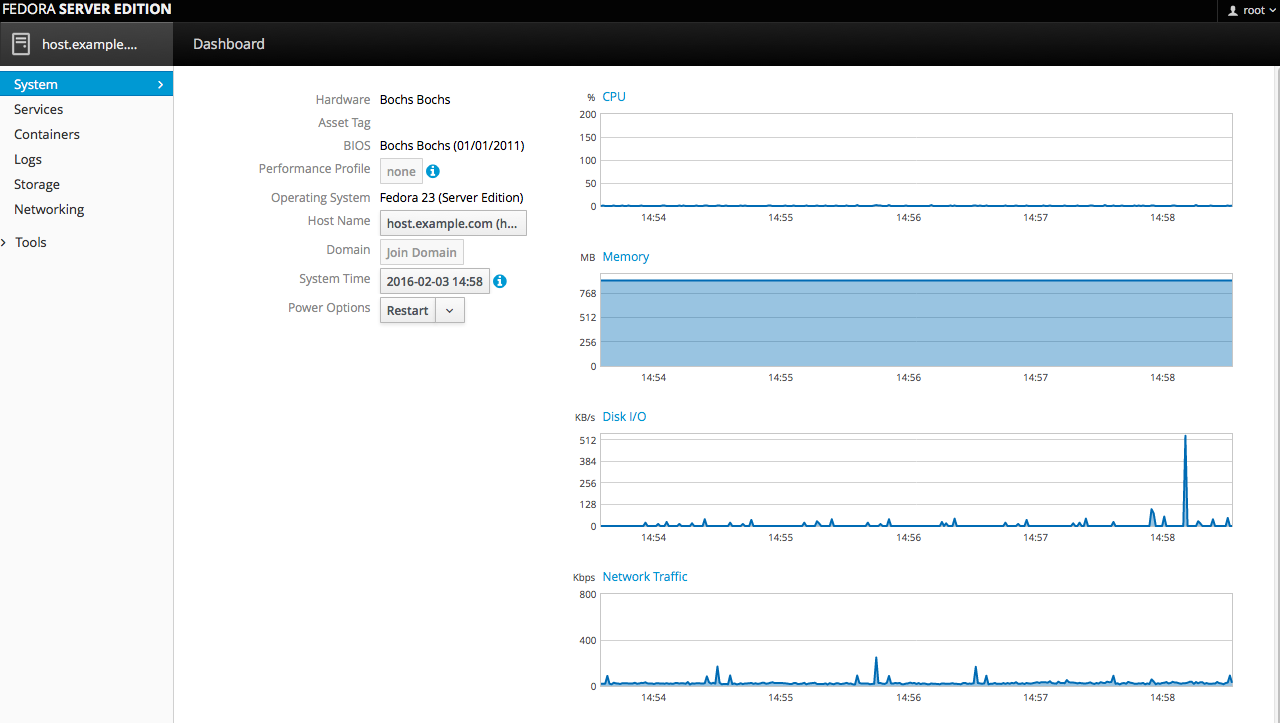Open the CPU graph link
Screen dimensions: 1280x723
pos(614,96)
